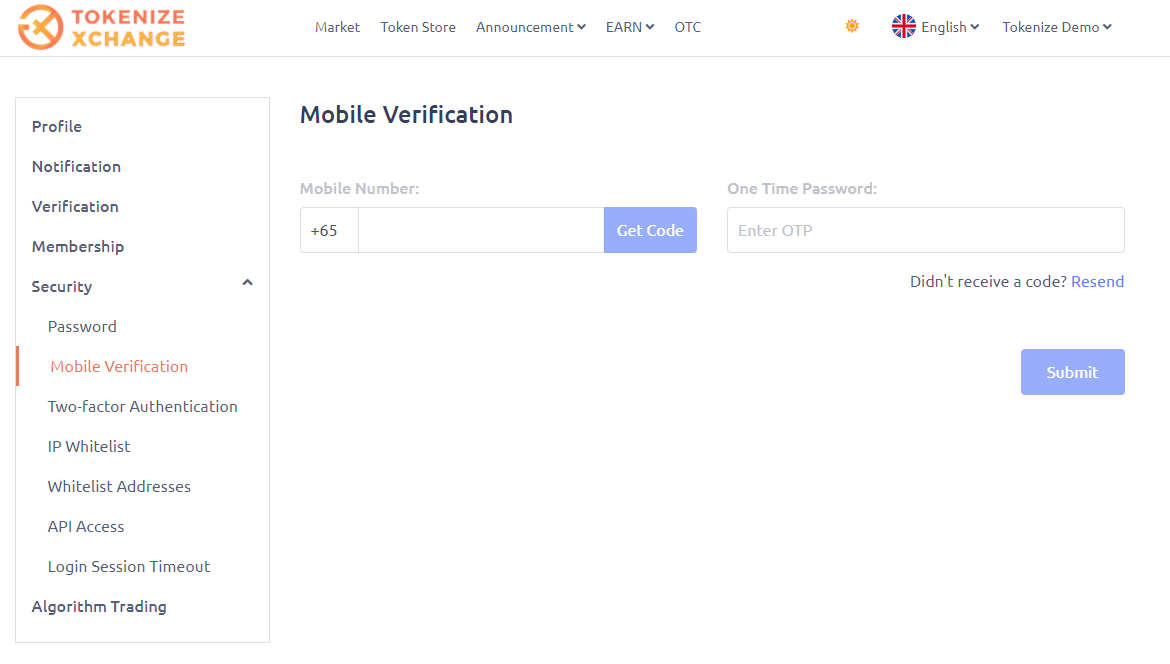
Task: Expand the Announcement dropdown menu
Action: pyautogui.click(x=531, y=27)
